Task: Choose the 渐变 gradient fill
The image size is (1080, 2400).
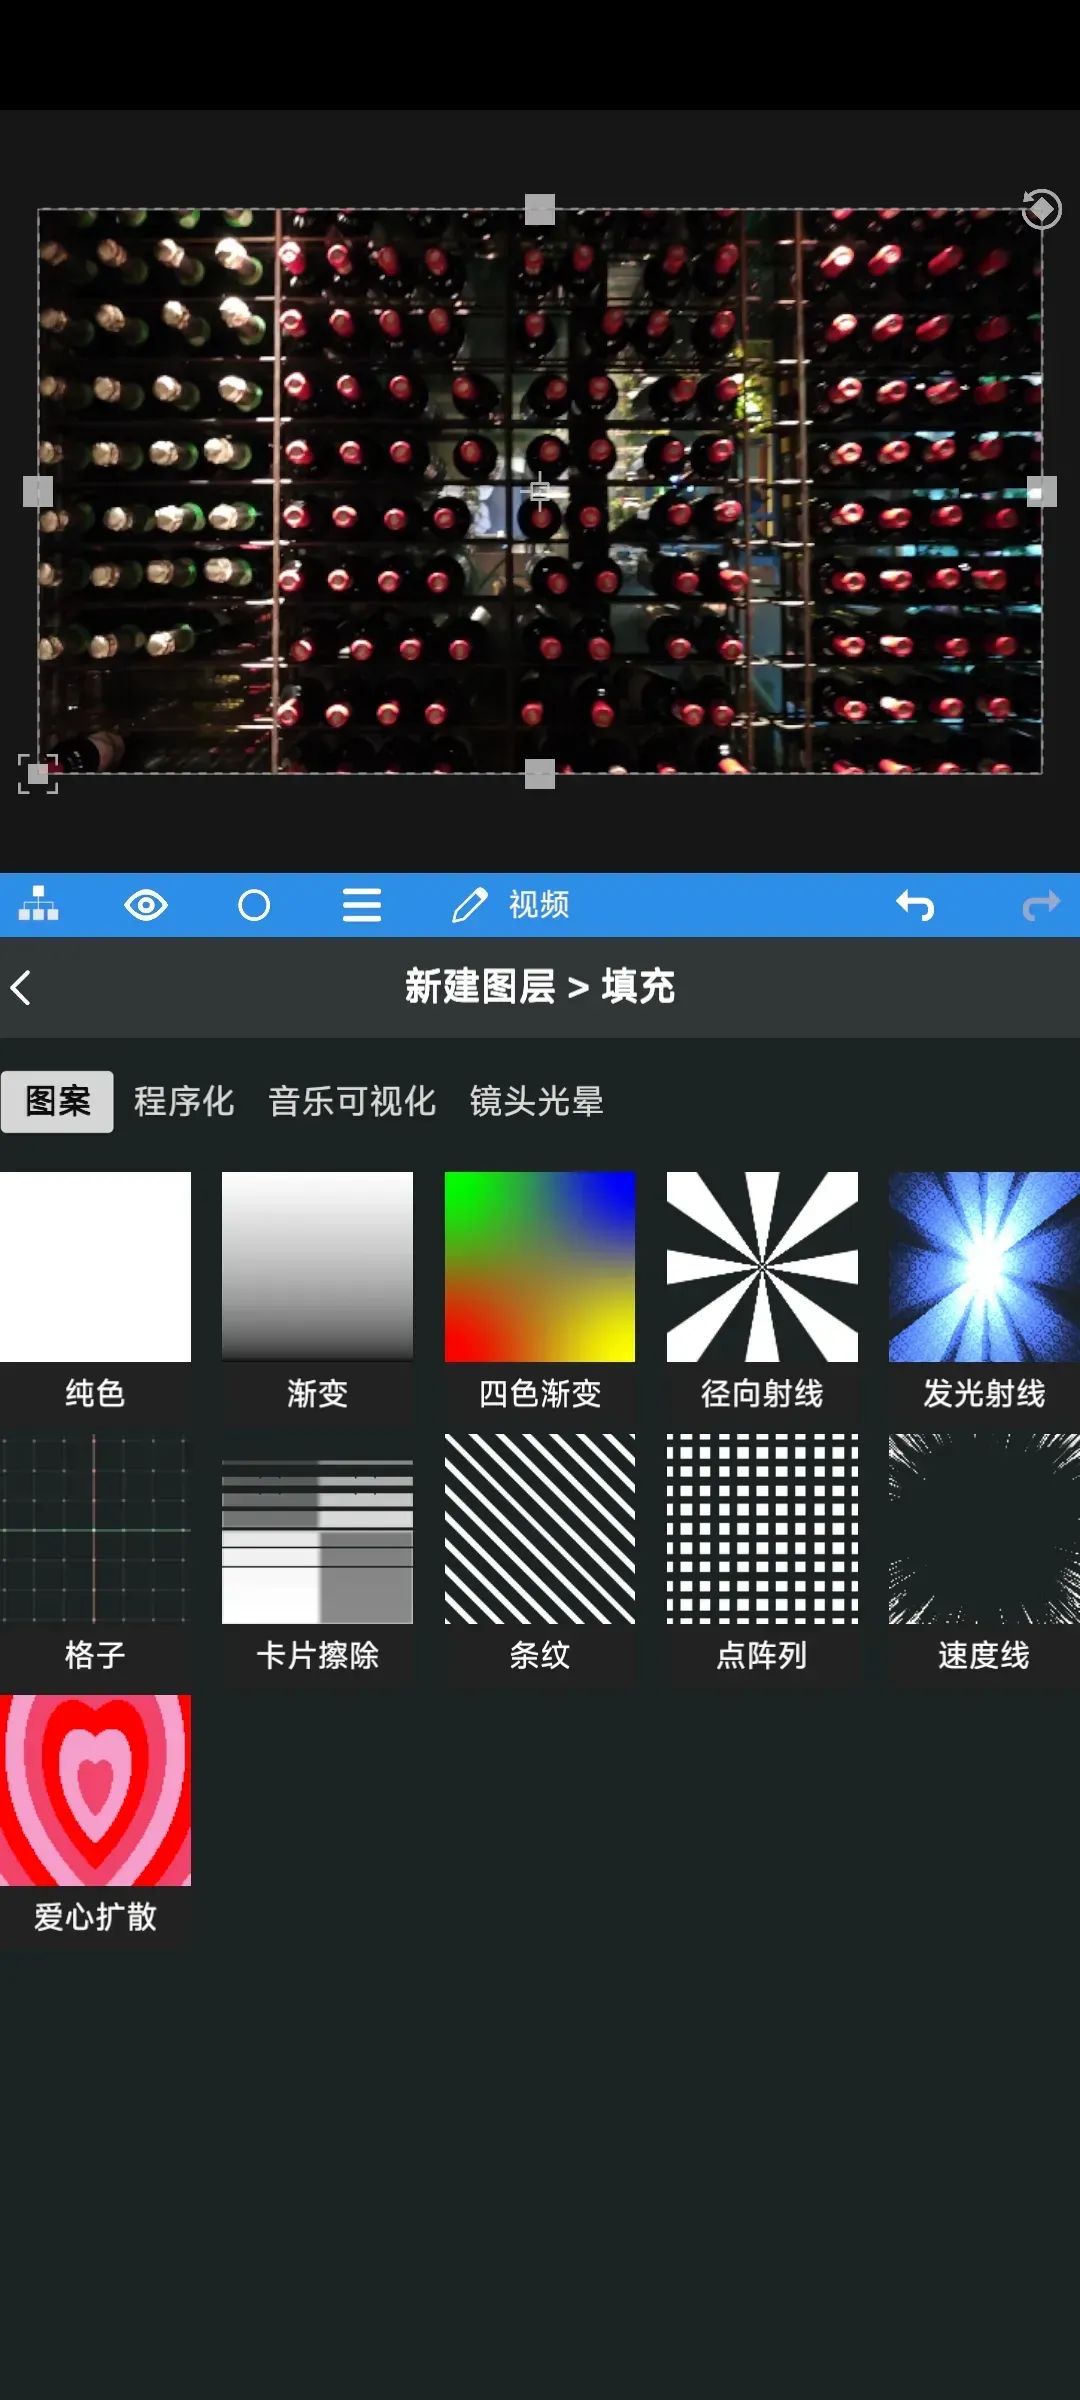Action: pyautogui.click(x=317, y=1296)
